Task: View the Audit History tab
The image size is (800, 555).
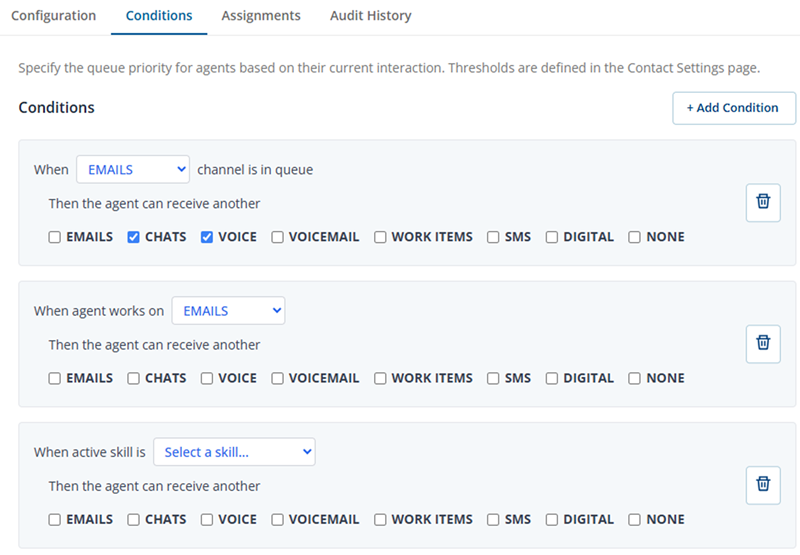Action: point(370,16)
